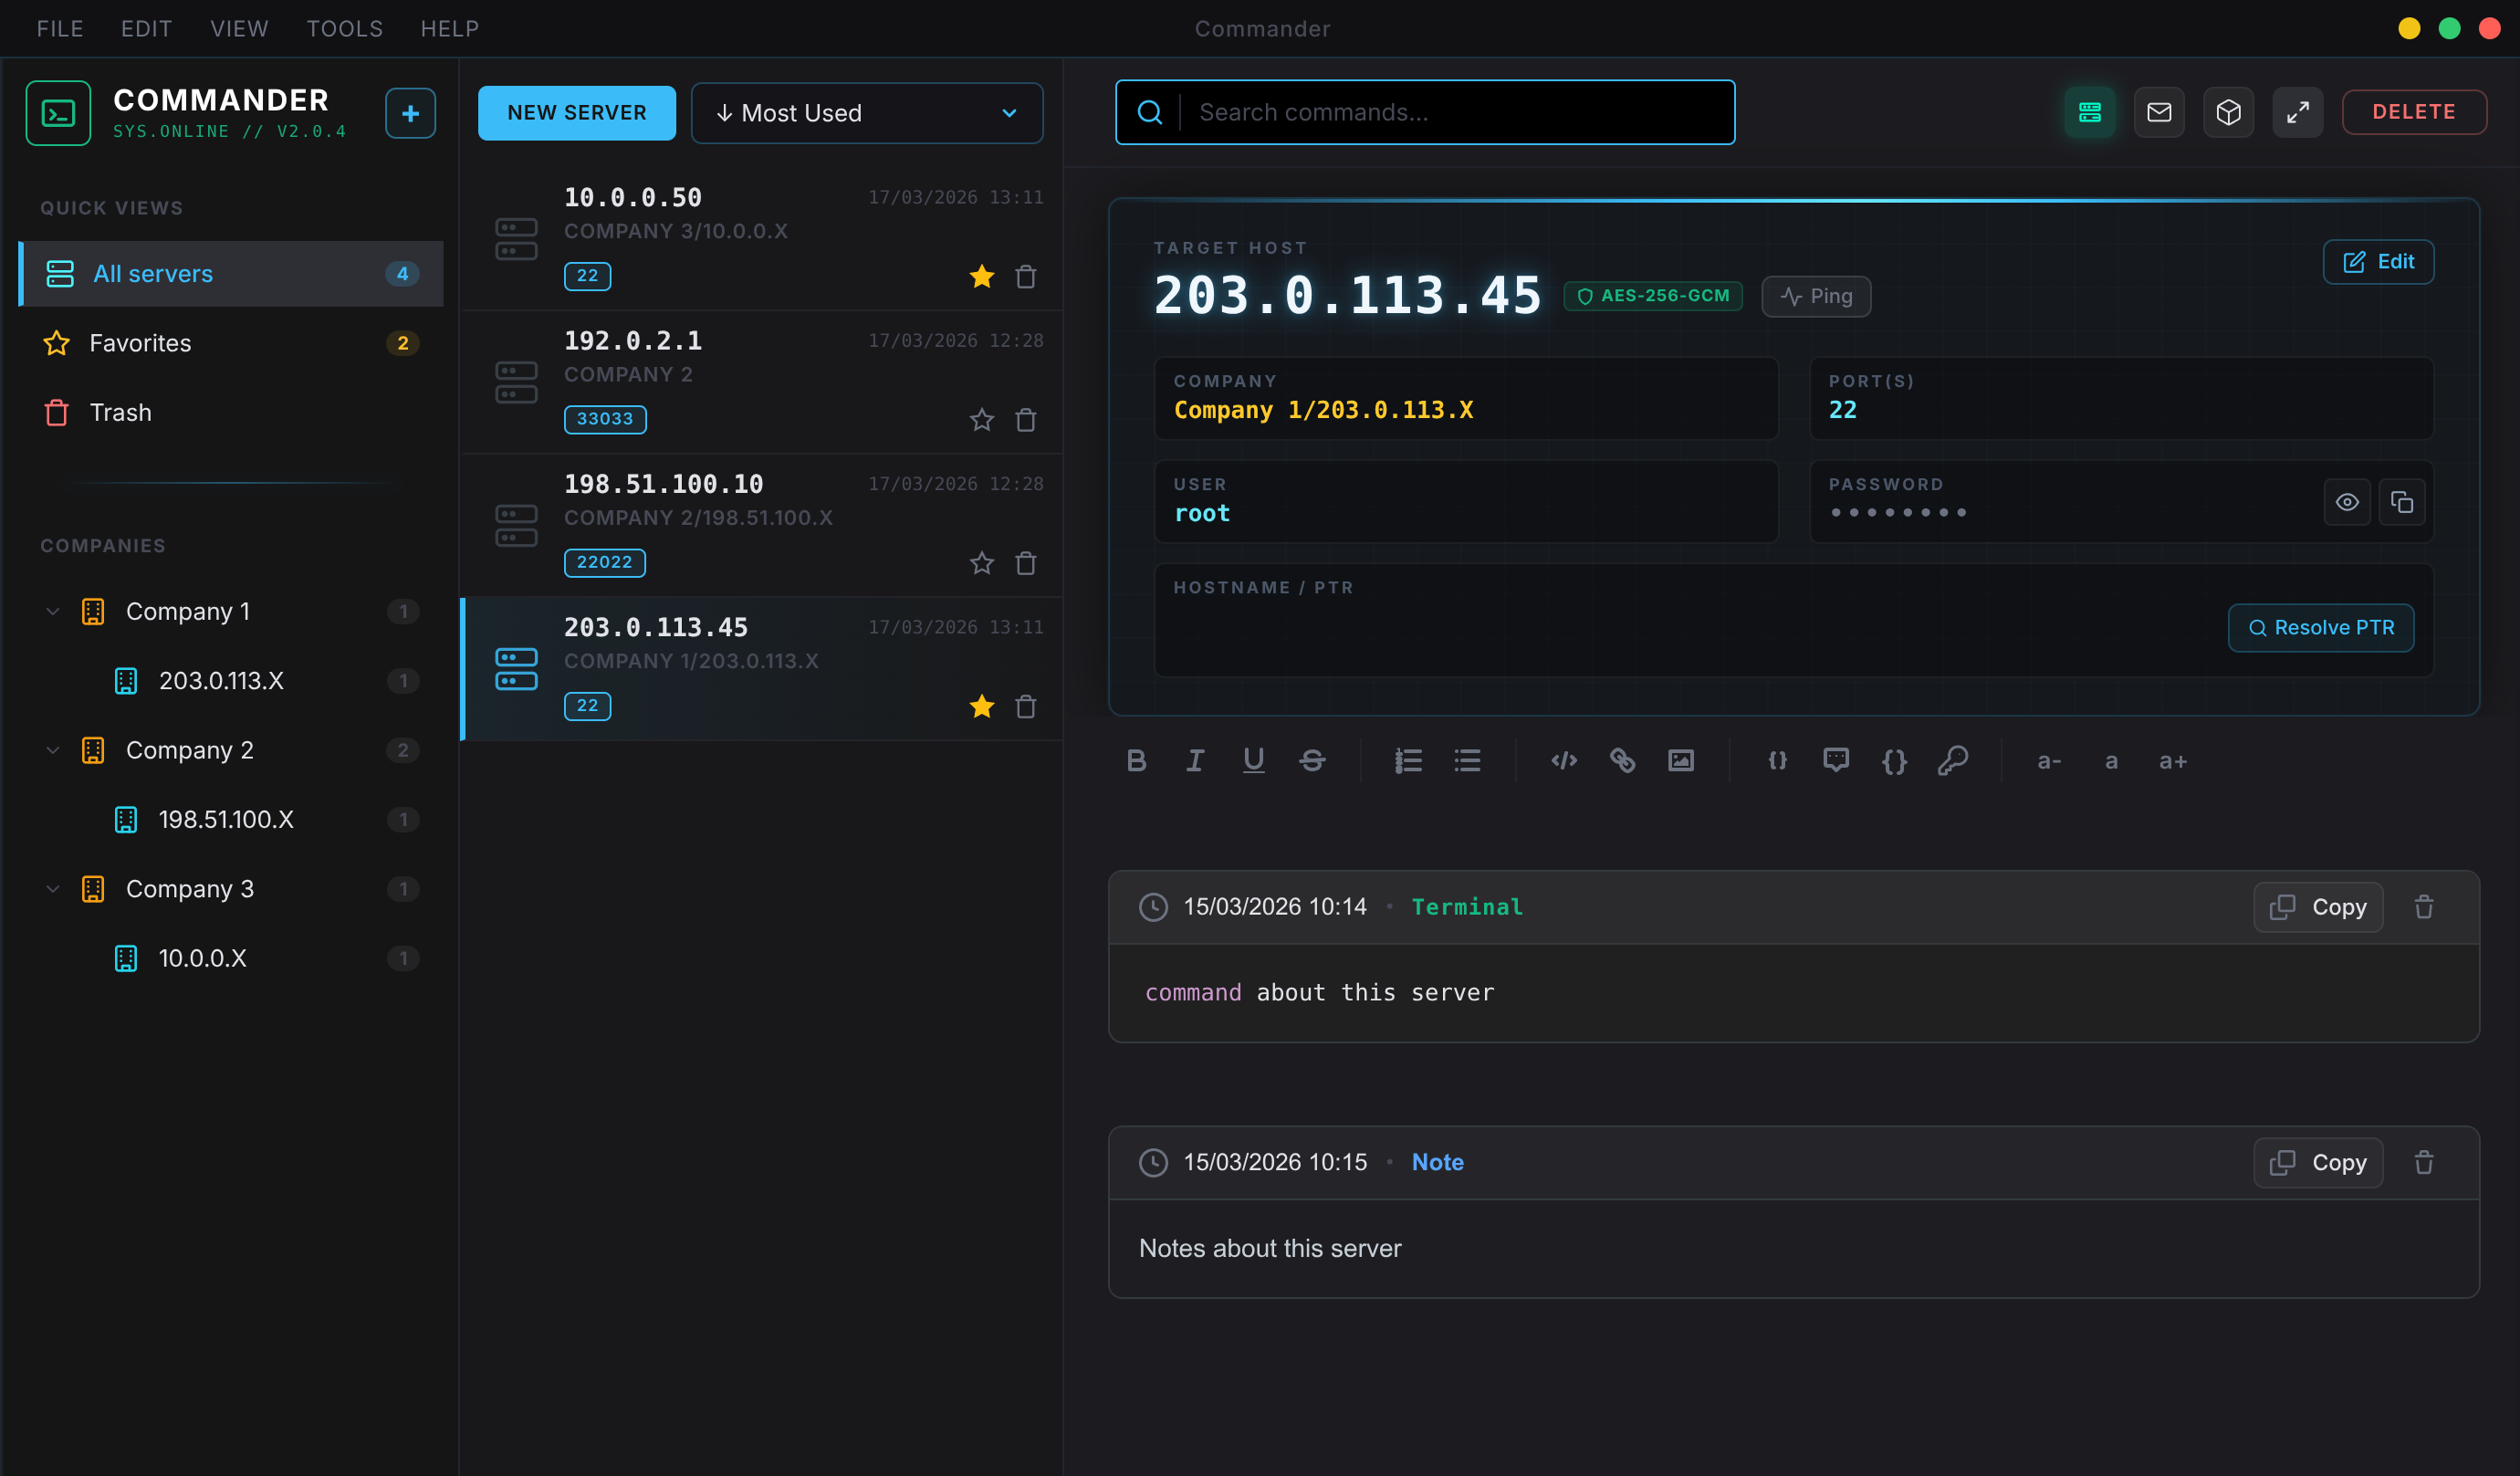Increase font size with a+ button
The image size is (2520, 1476).
(2173, 761)
